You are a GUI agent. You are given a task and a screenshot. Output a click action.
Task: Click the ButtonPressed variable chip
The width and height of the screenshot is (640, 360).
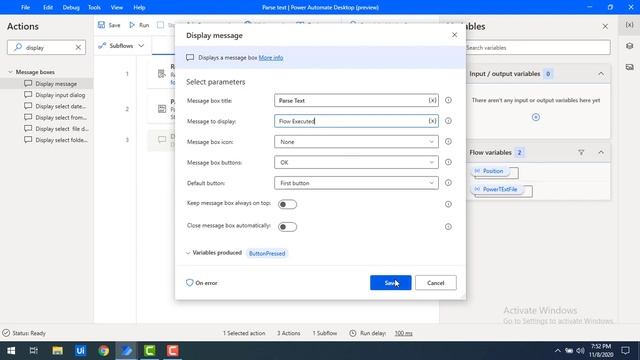[267, 253]
